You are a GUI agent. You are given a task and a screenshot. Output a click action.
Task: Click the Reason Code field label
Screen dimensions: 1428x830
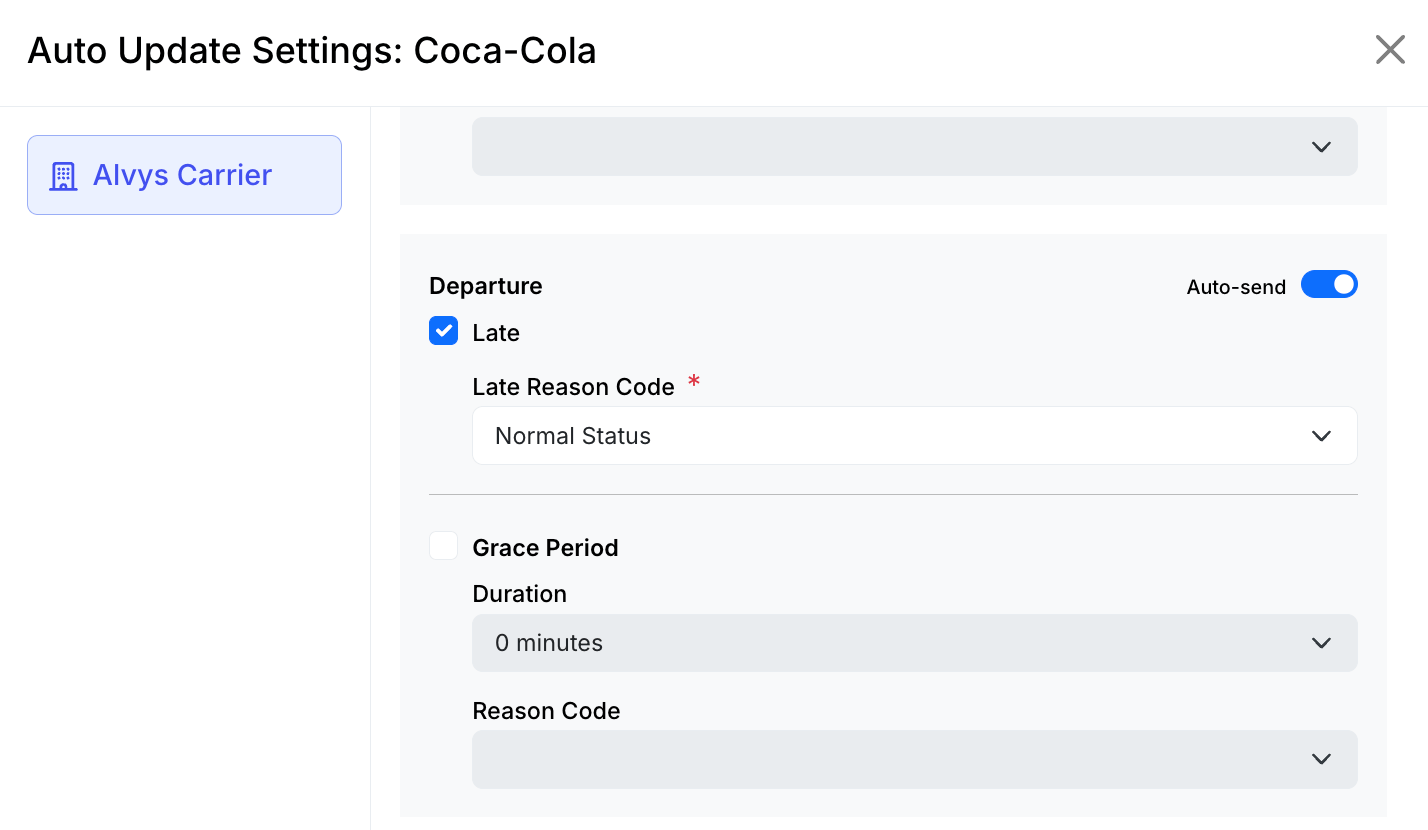coord(546,711)
